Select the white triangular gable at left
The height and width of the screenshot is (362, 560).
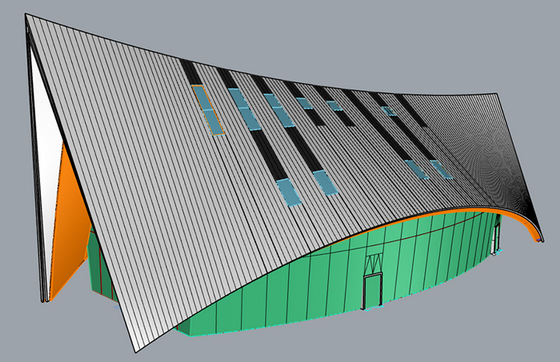46,143
